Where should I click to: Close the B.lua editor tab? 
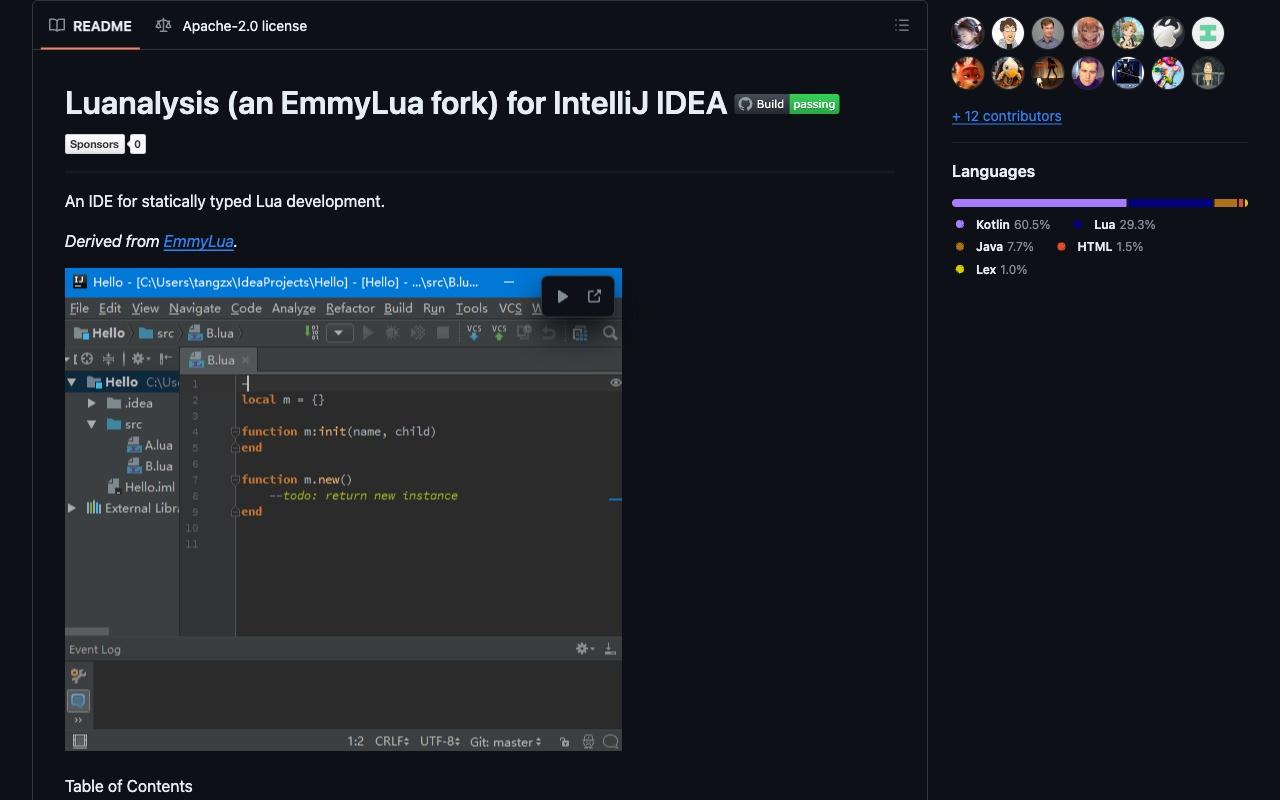(245, 360)
